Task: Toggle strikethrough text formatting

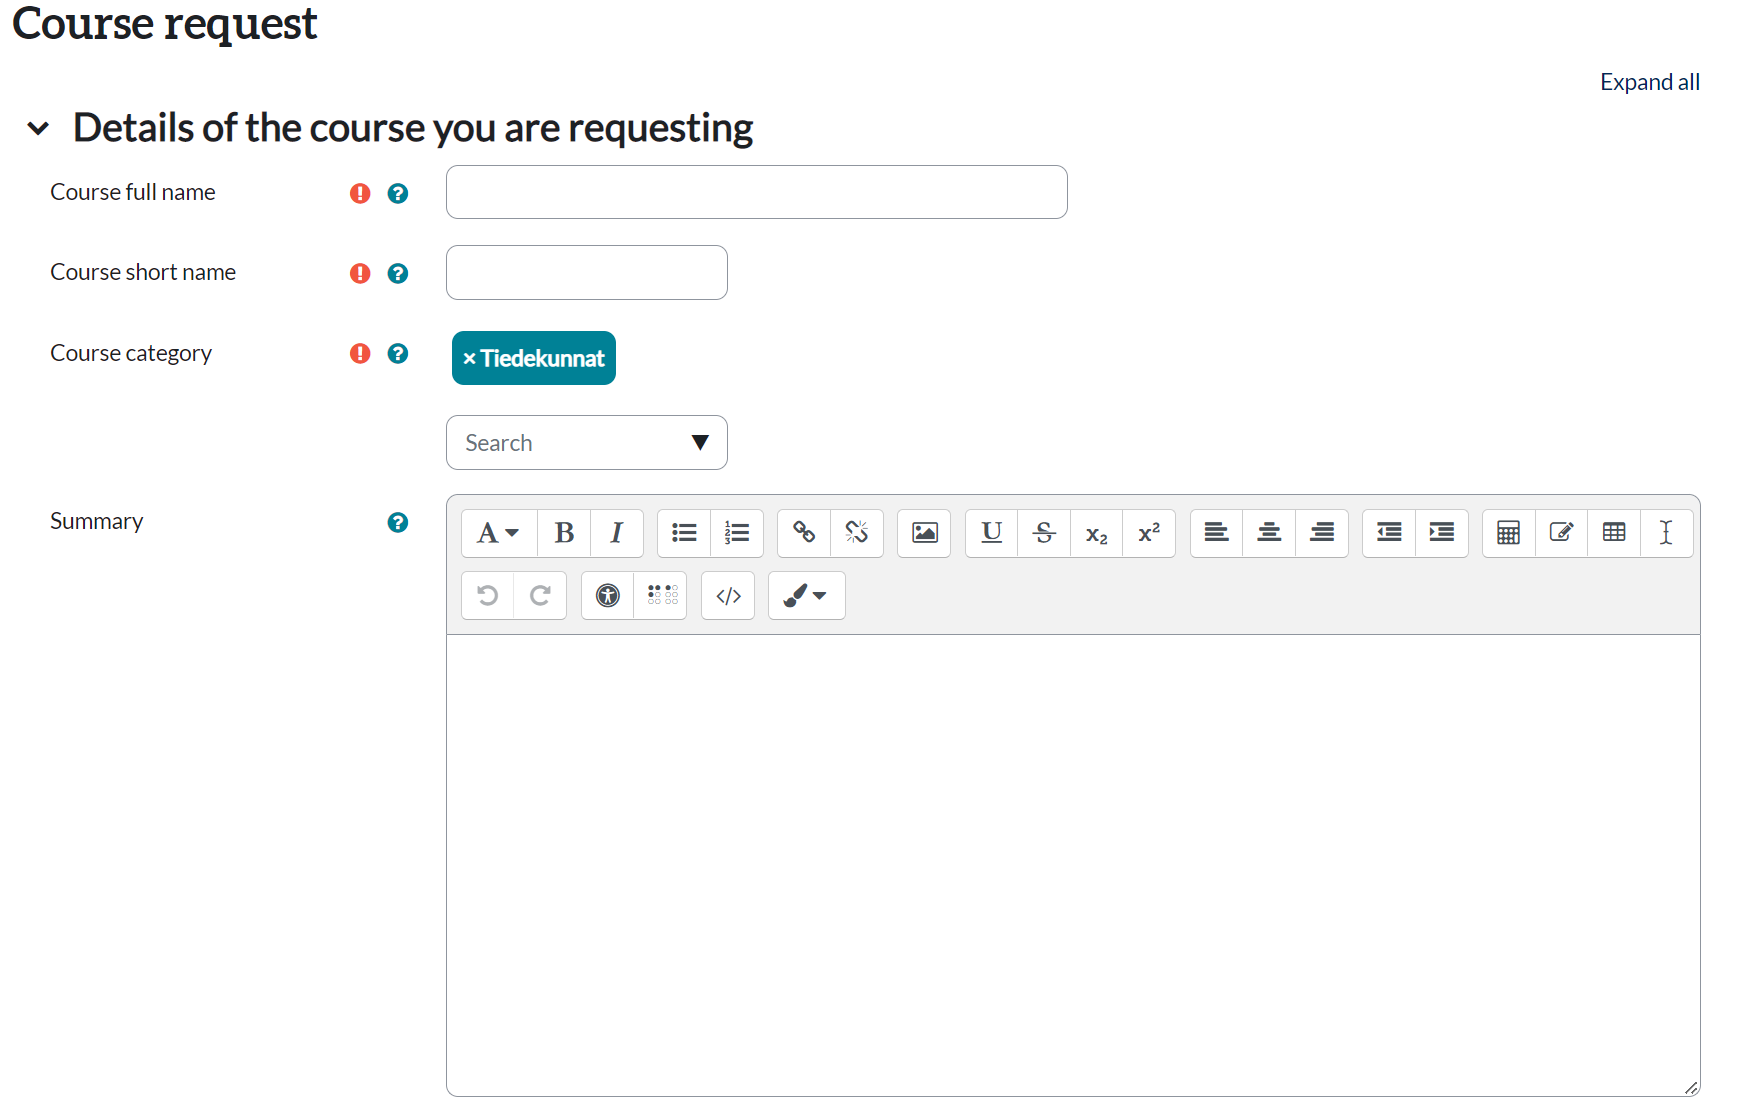Action: click(1044, 533)
